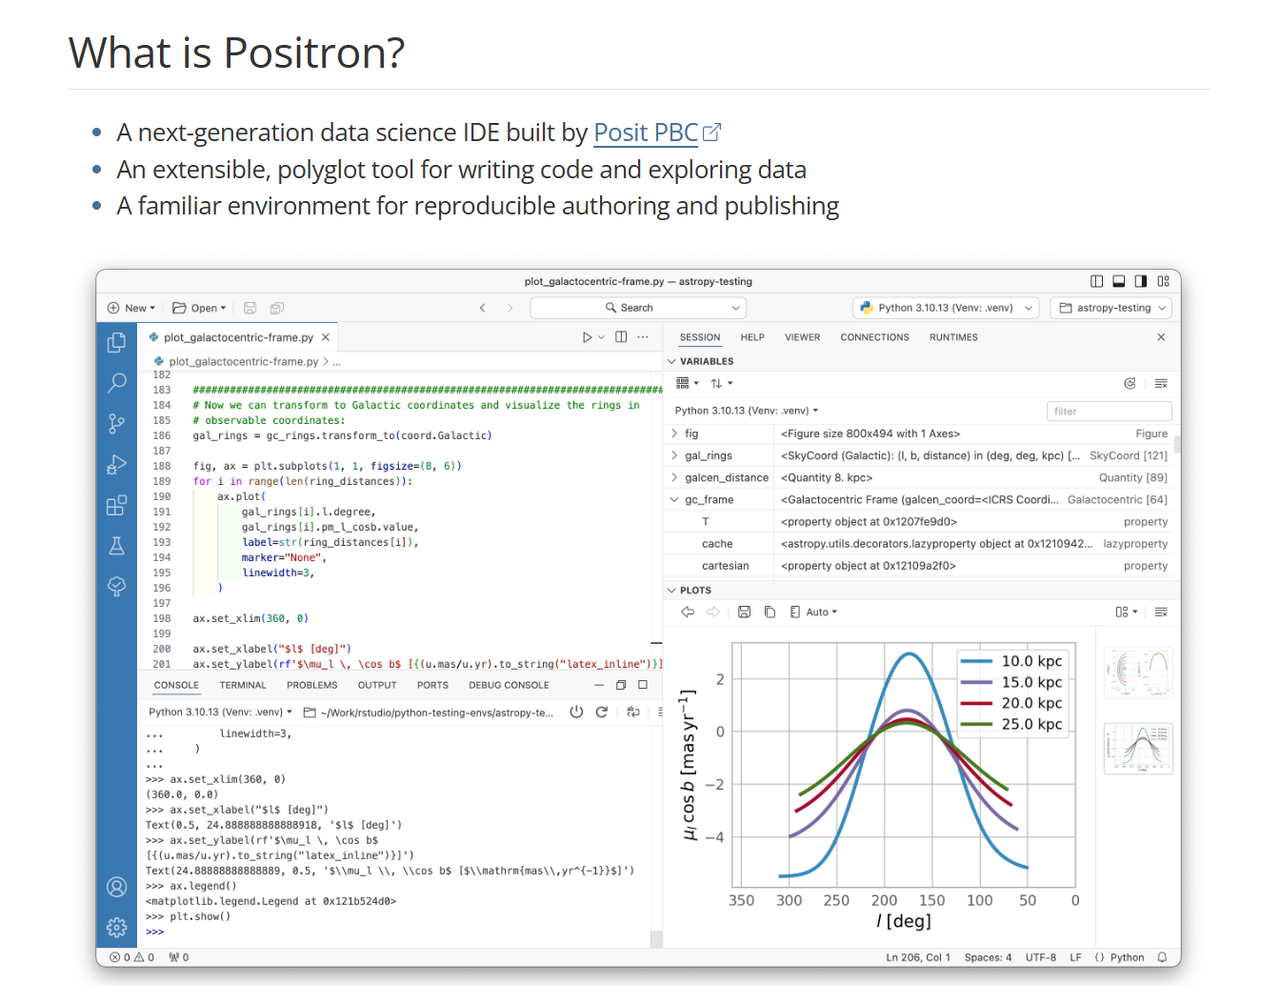Open run options dropdown next to play button
This screenshot has height=986, width=1280.
click(x=601, y=337)
